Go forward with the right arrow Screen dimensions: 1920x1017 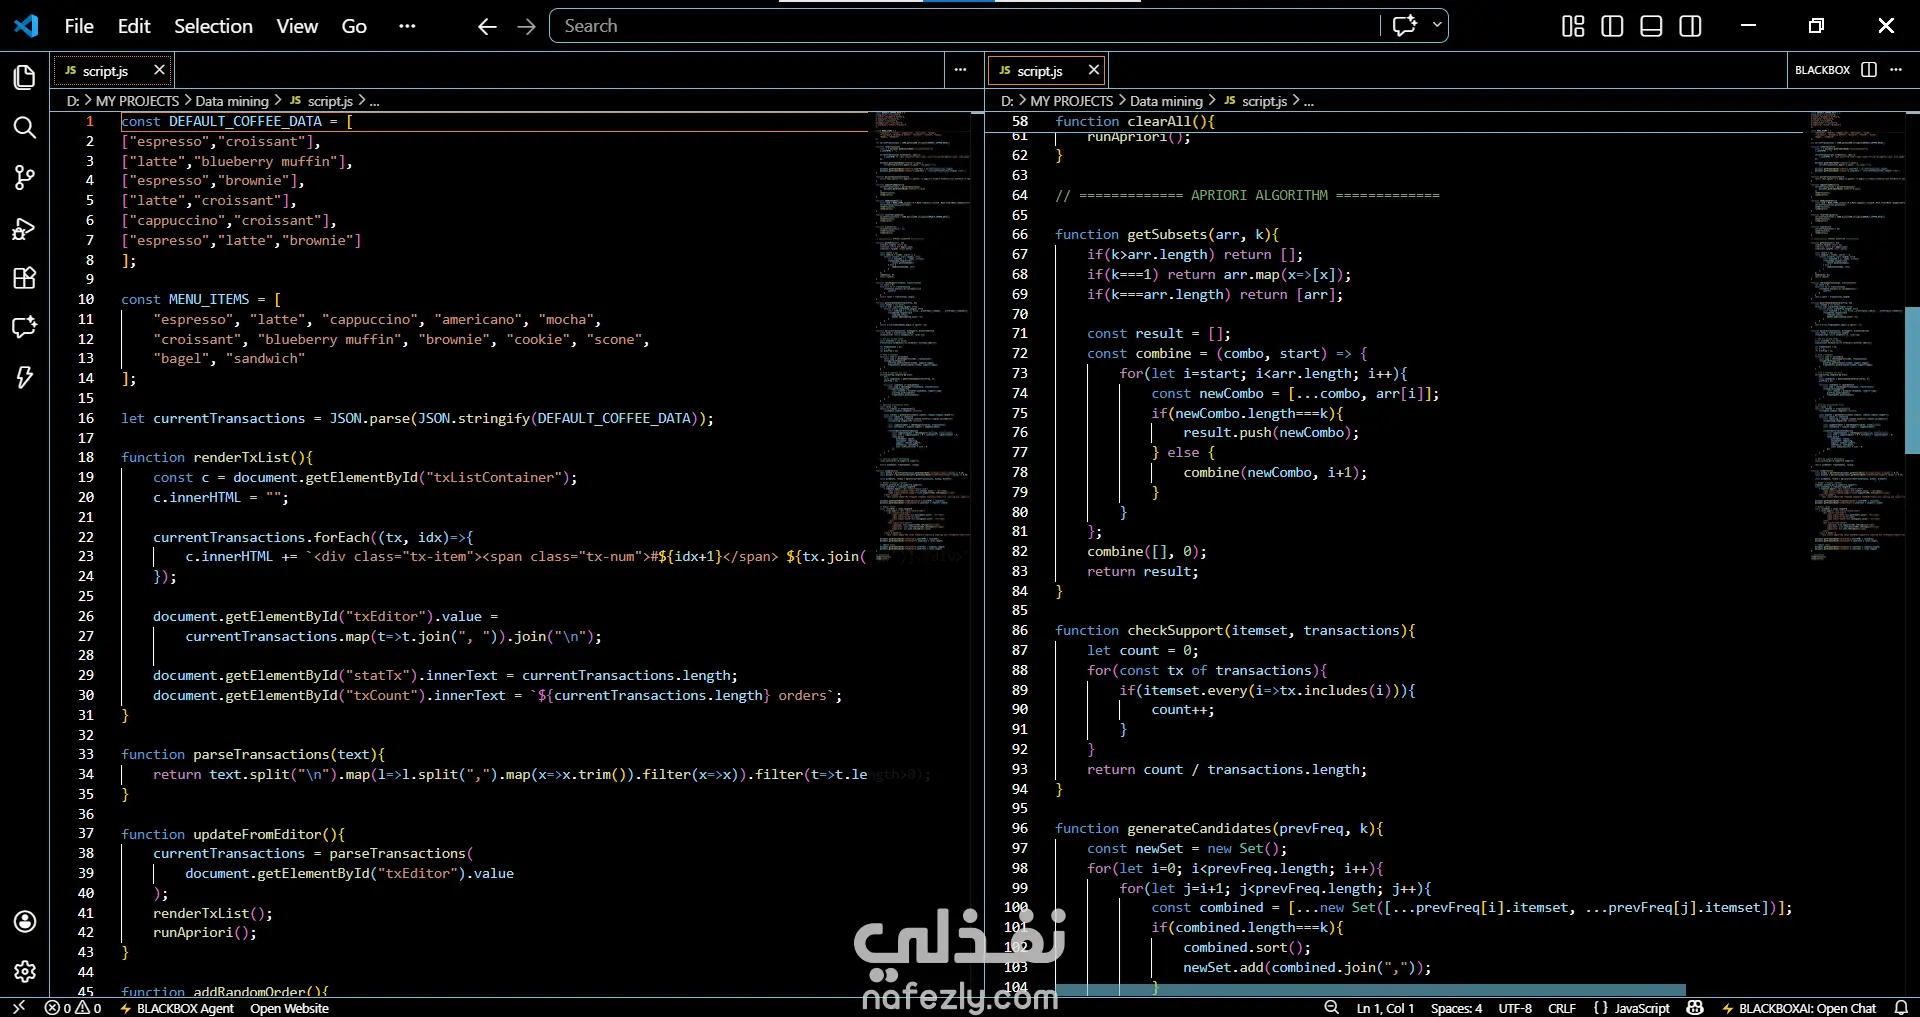526,26
